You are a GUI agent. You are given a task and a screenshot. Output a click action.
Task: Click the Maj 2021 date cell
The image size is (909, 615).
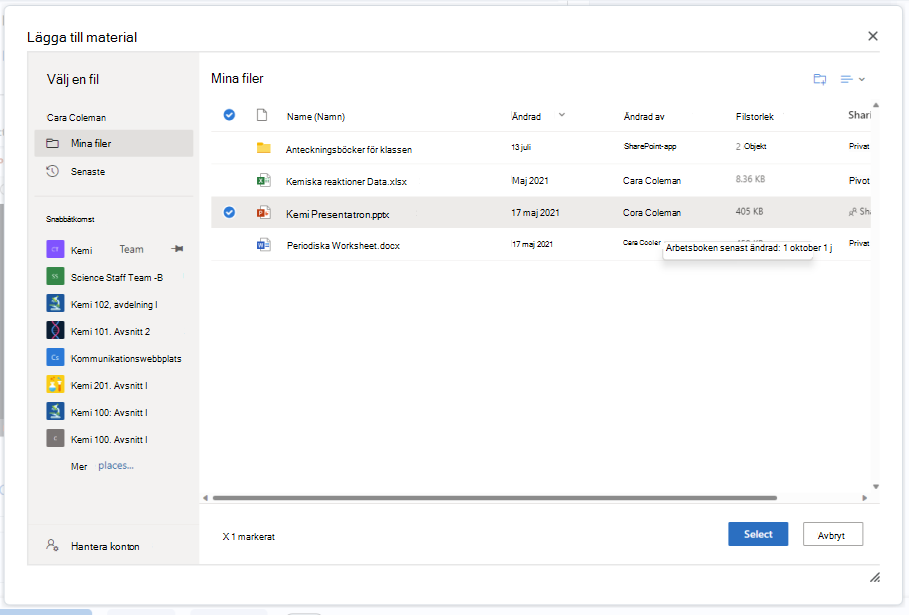pos(530,181)
